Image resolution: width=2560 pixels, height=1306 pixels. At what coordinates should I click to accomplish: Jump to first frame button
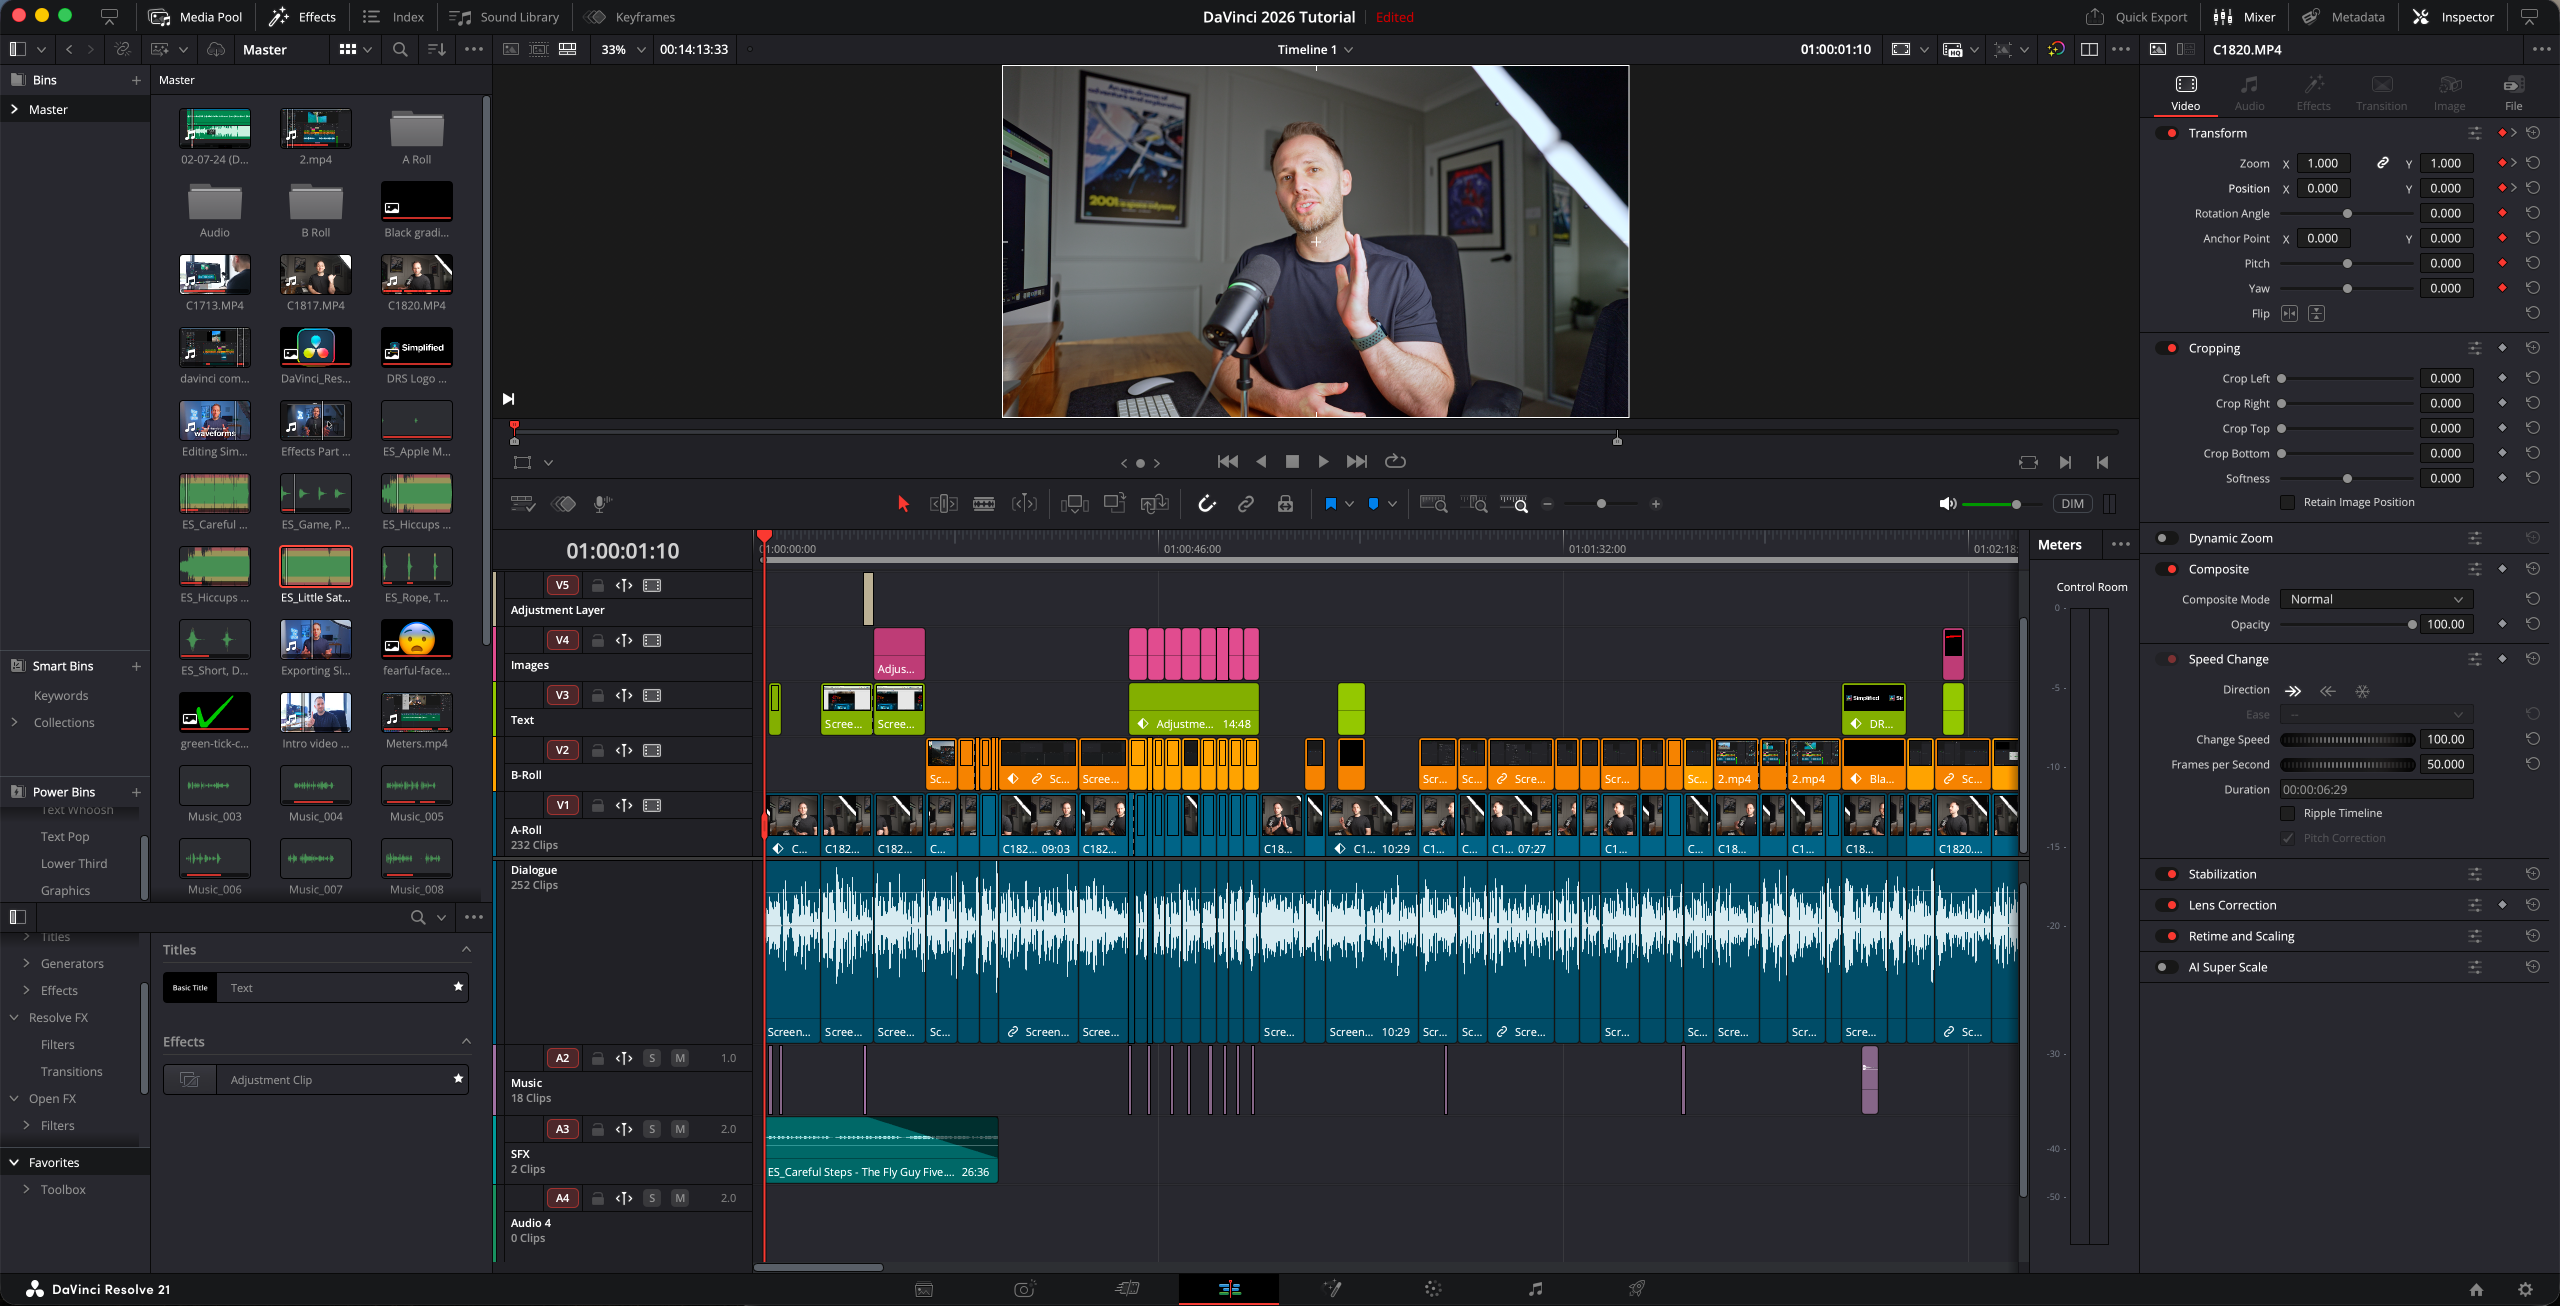point(1228,461)
